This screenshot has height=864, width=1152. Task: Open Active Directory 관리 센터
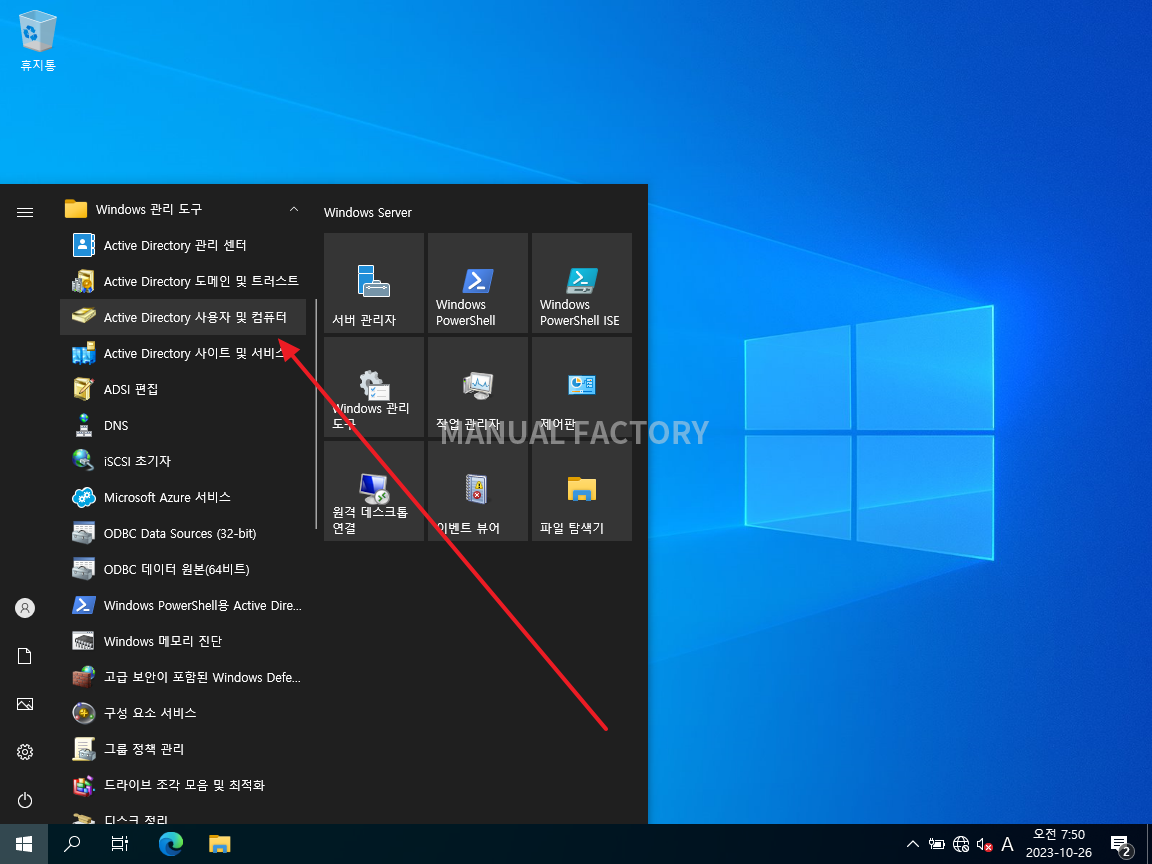click(183, 245)
